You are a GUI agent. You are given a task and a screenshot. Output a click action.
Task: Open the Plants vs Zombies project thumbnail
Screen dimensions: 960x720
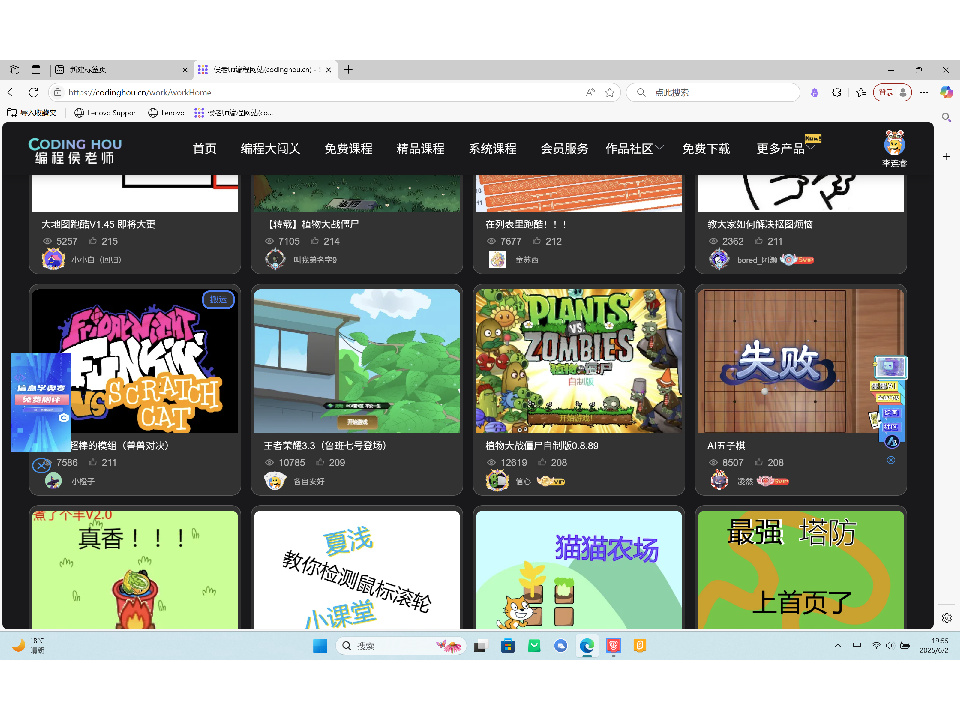(x=579, y=361)
